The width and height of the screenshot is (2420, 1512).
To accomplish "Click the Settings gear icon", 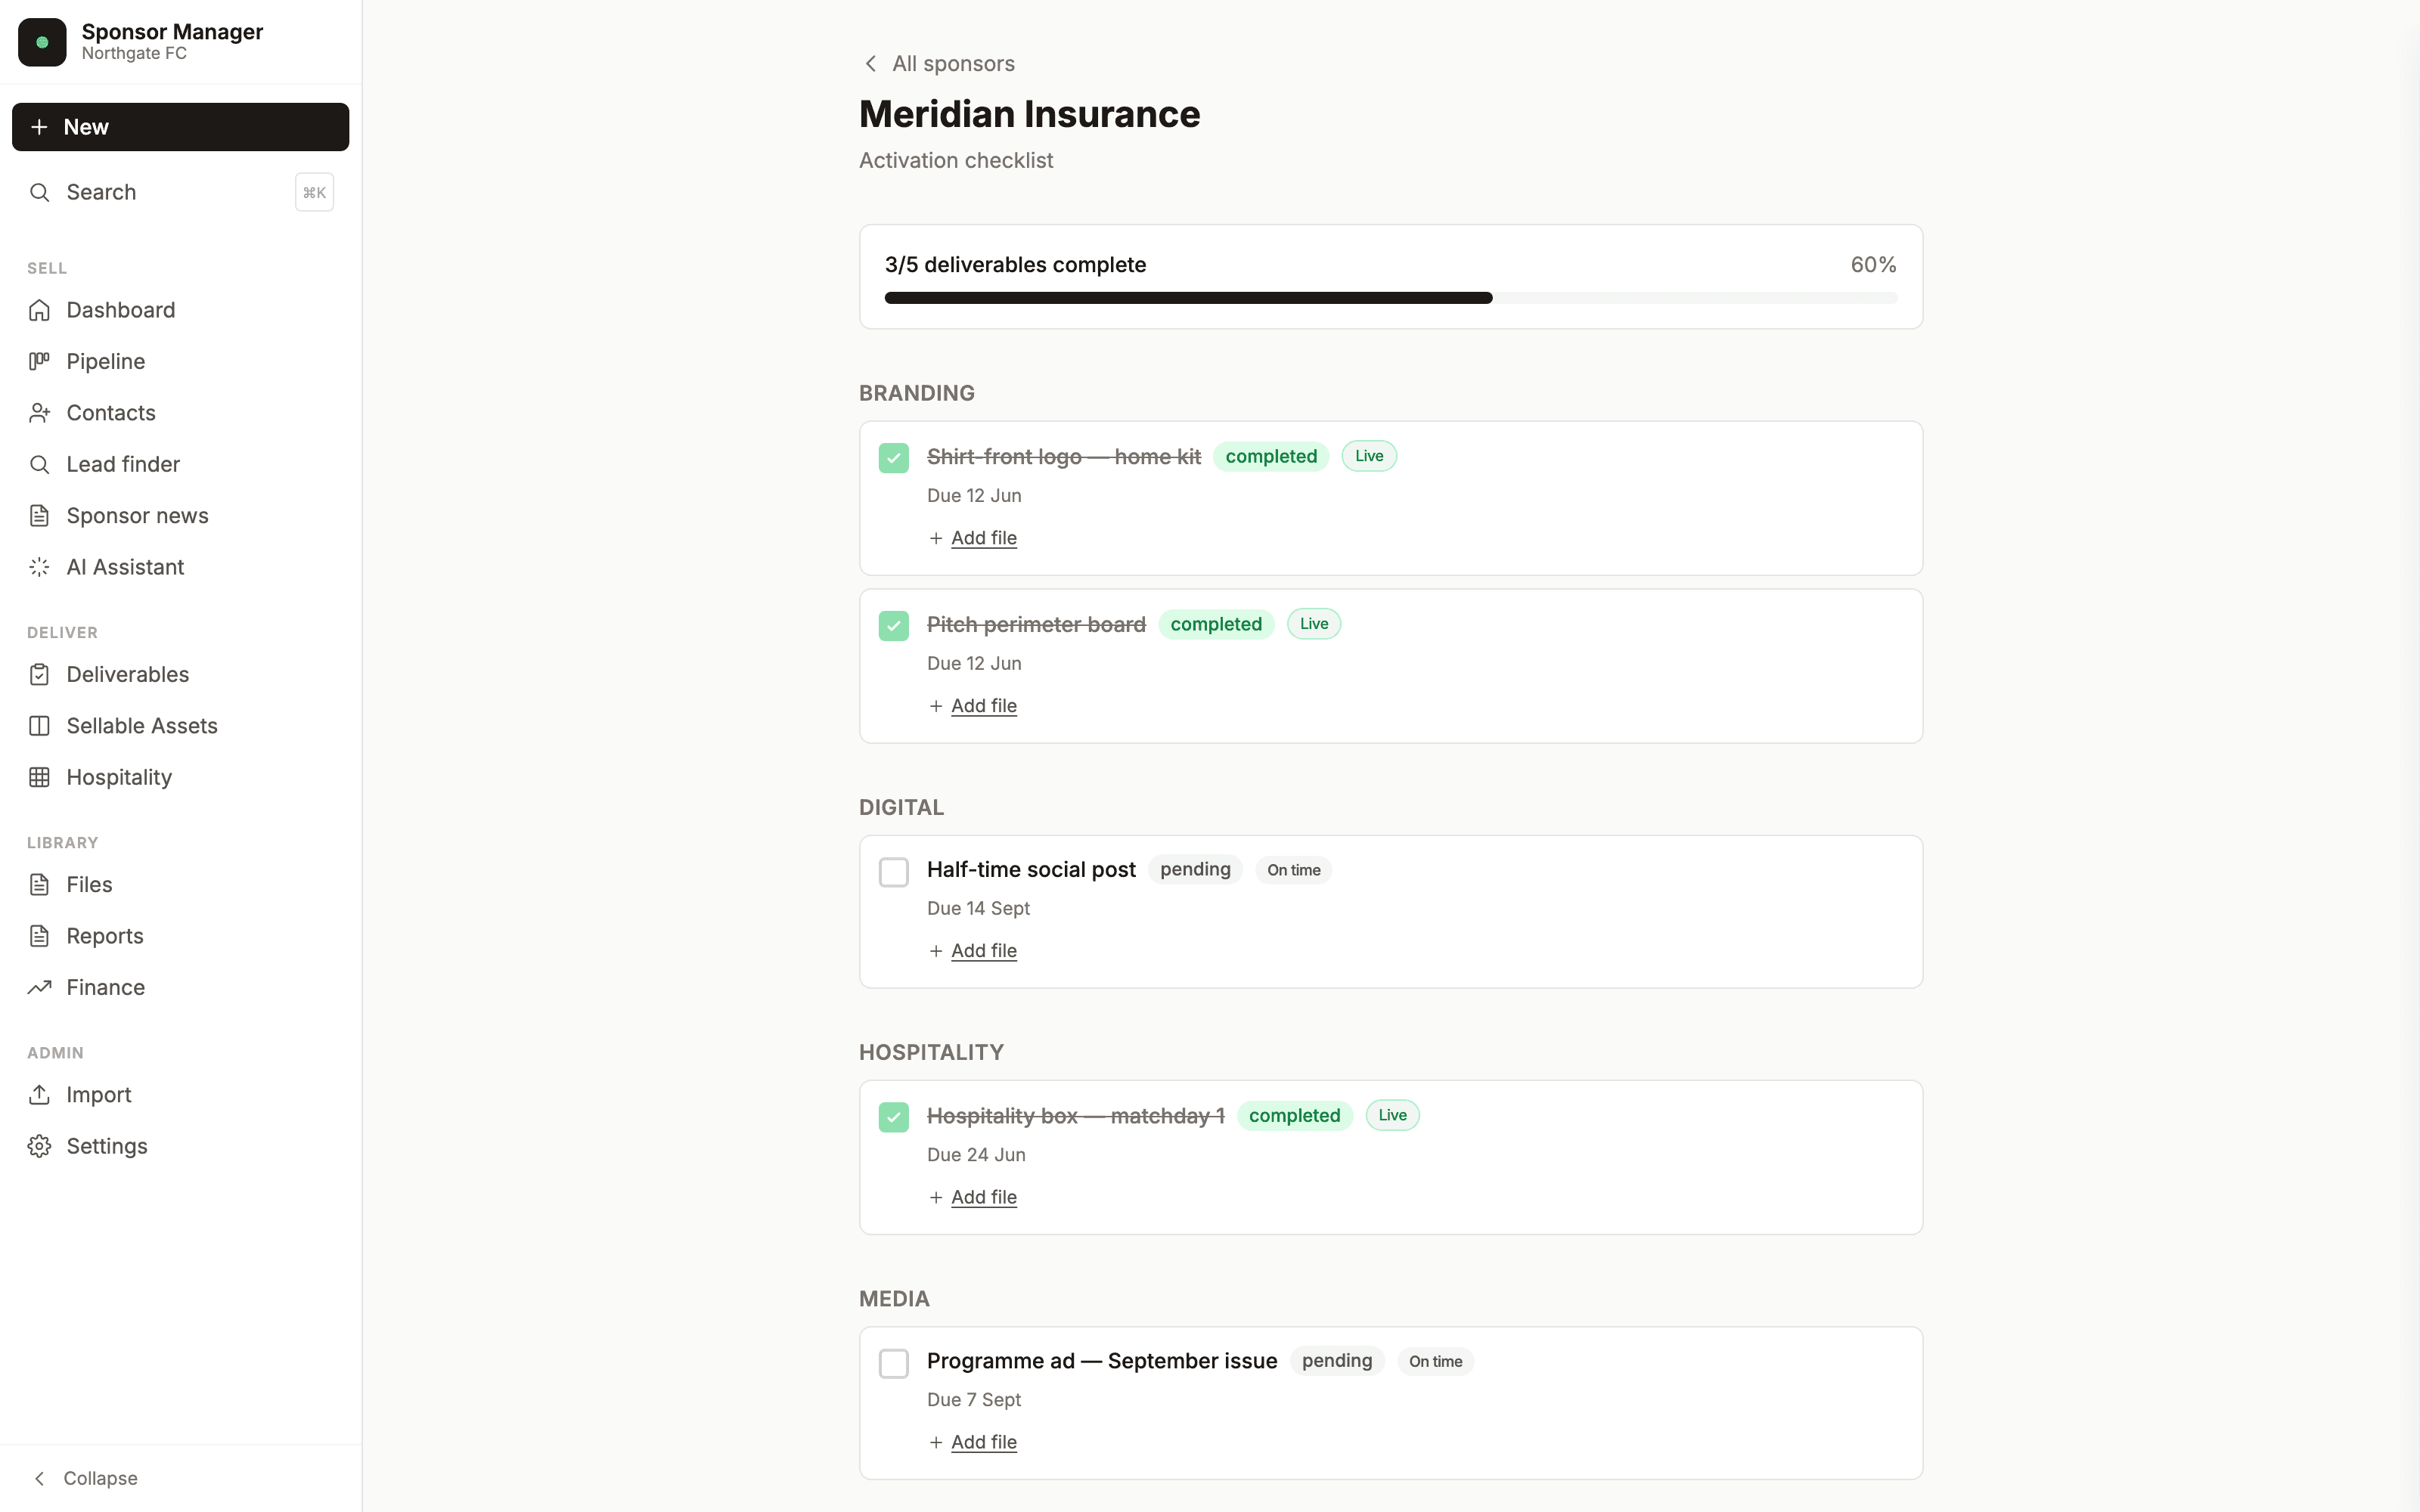I will pyautogui.click(x=39, y=1146).
